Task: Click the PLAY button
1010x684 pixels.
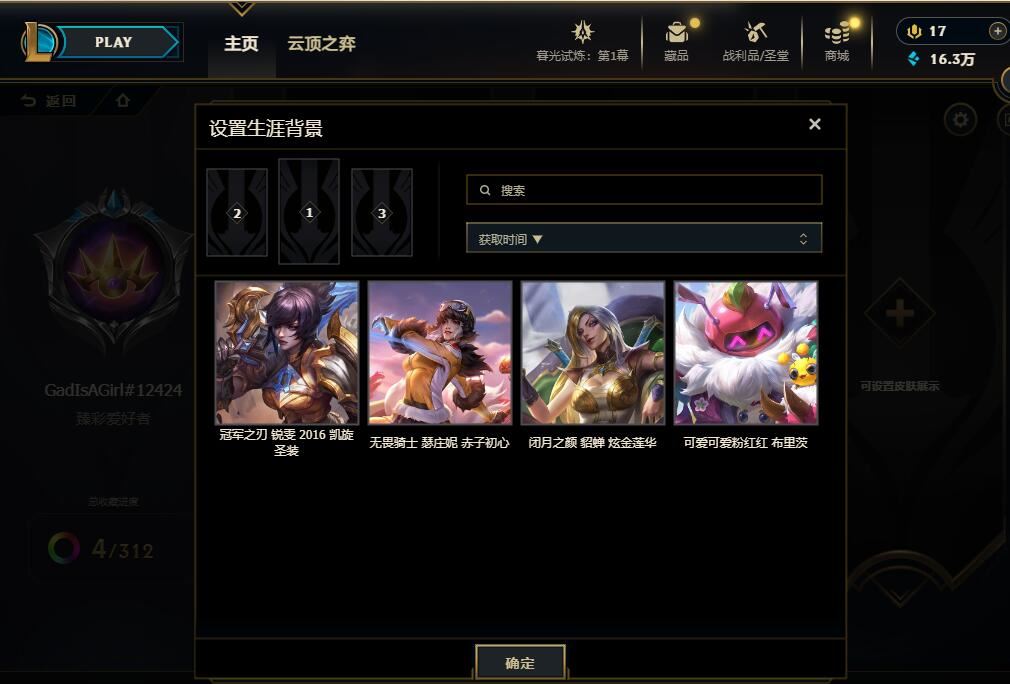Action: pos(113,43)
